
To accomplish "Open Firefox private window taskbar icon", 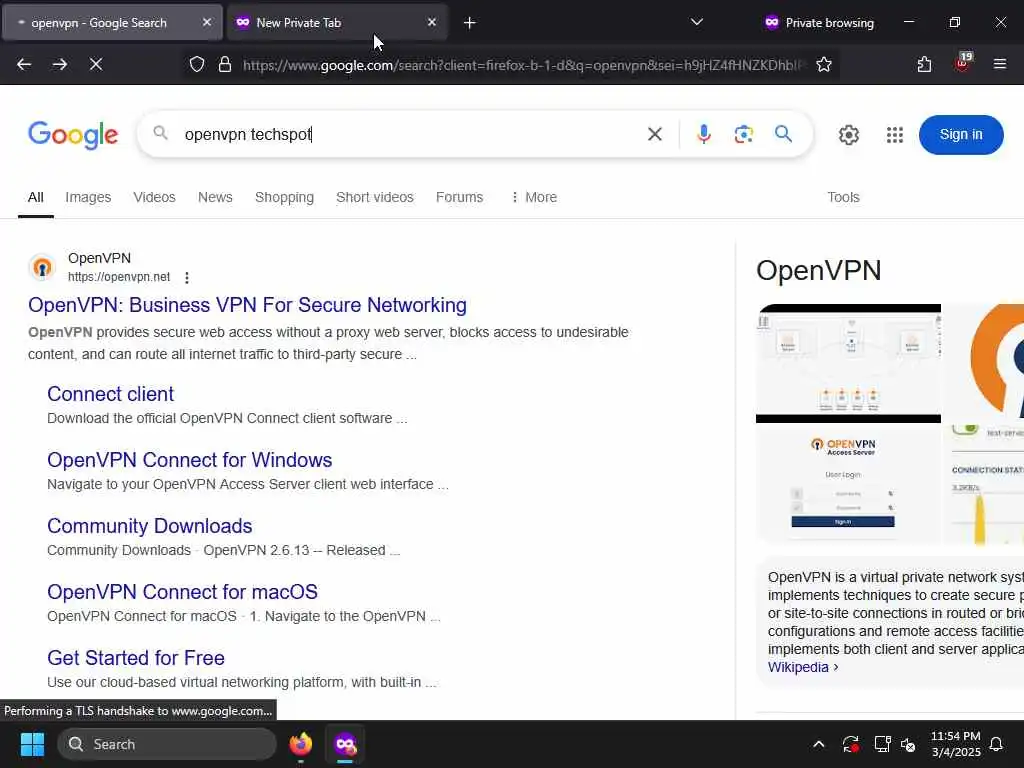I will 345,744.
